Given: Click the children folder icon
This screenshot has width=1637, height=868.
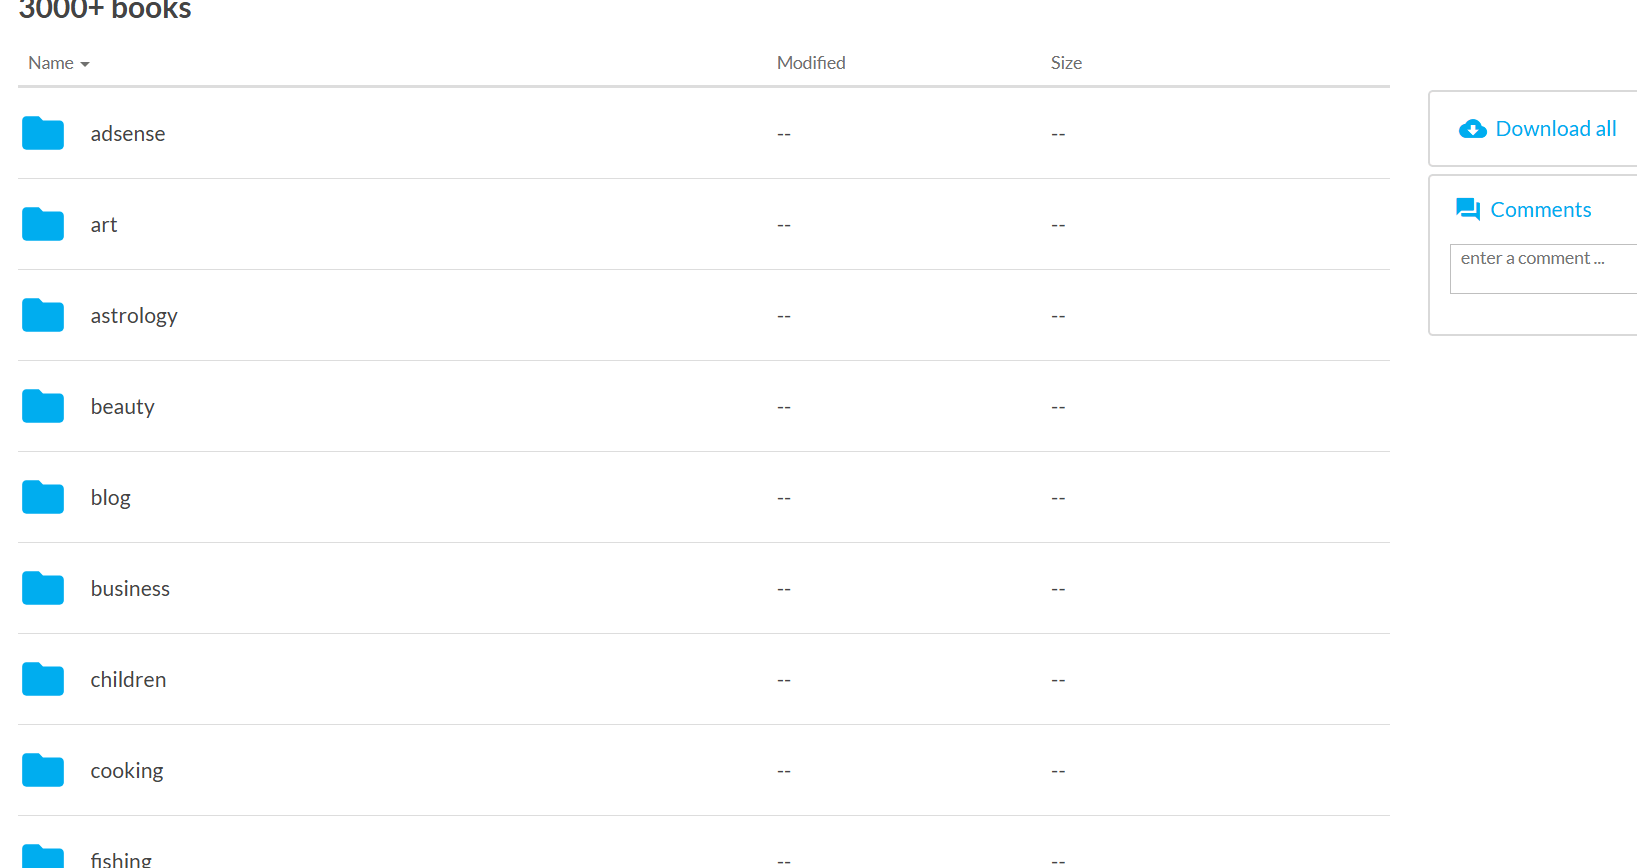Looking at the screenshot, I should [43, 679].
